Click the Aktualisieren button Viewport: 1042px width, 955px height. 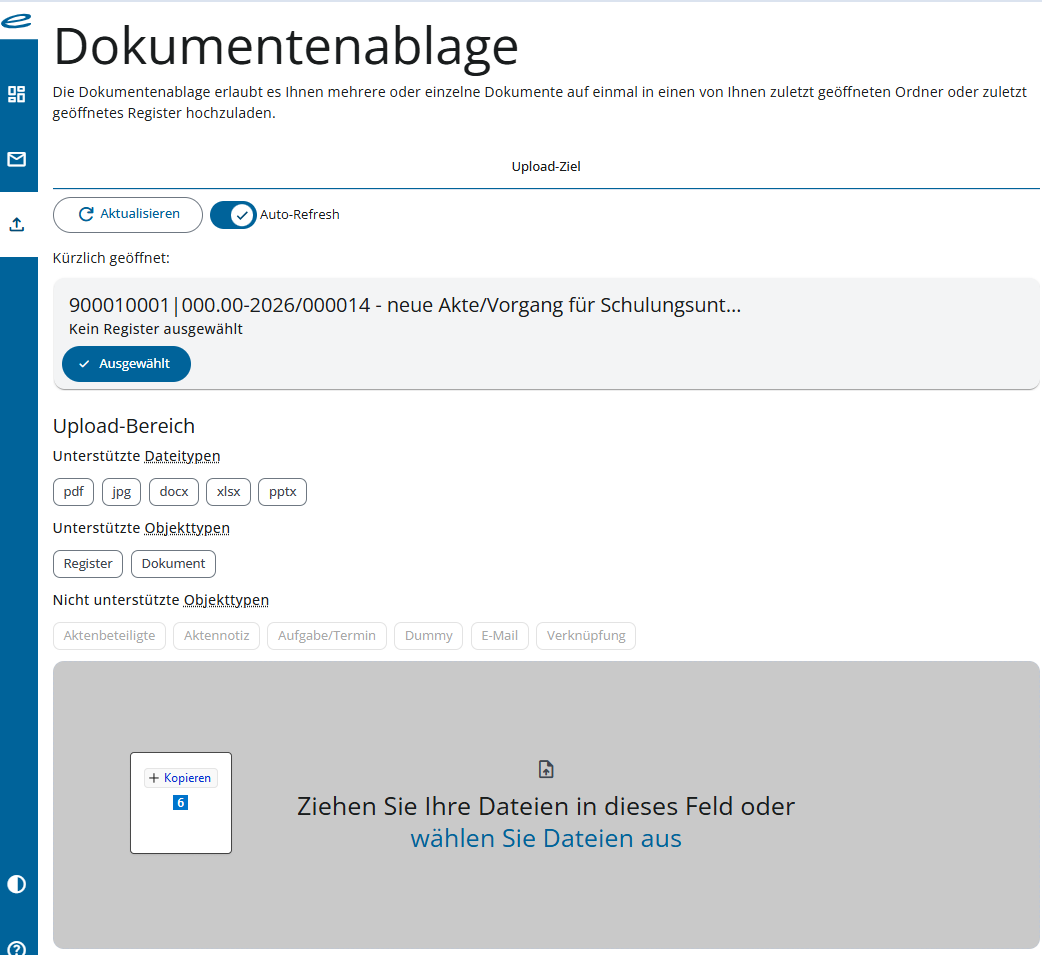(128, 215)
